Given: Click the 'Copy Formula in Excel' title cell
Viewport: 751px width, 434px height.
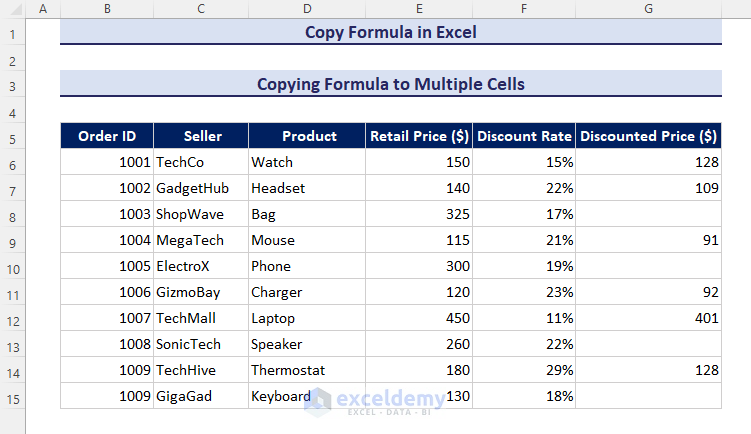Looking at the screenshot, I should click(390, 32).
